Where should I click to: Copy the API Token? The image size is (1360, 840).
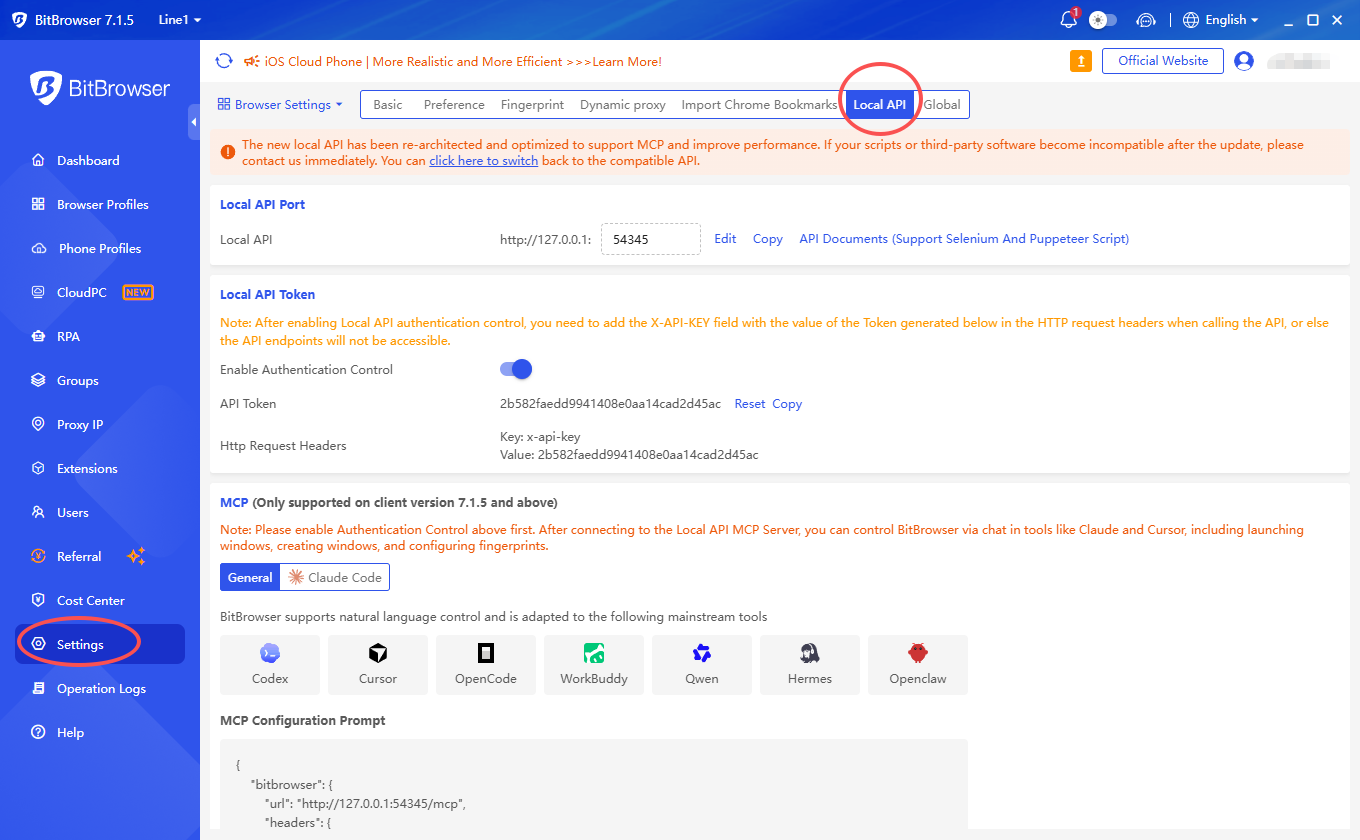787,404
